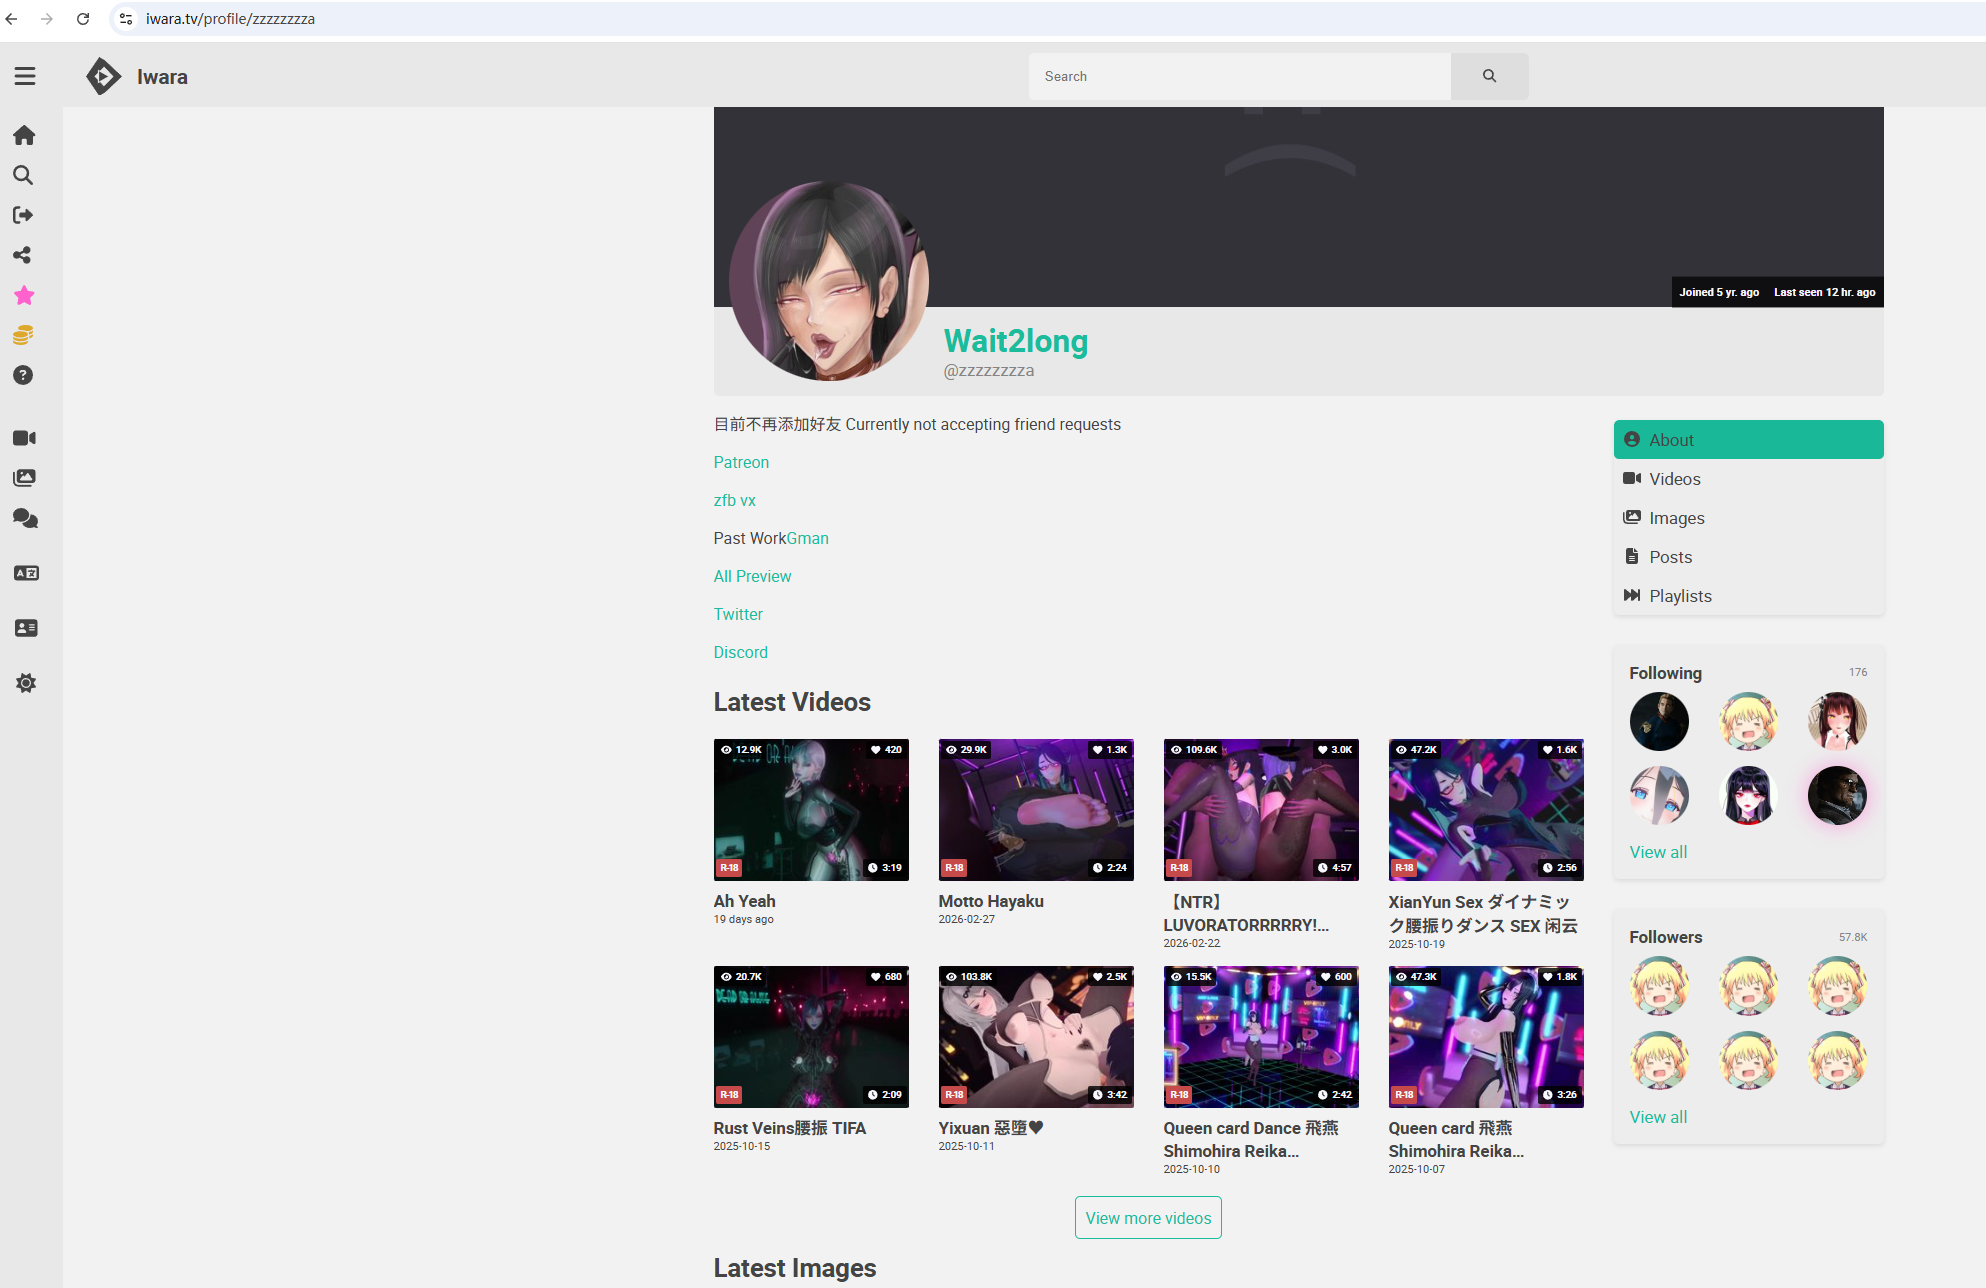Viewport: 1986px width, 1288px height.
Task: Click the chat bubbles forum icon
Action: 25,518
